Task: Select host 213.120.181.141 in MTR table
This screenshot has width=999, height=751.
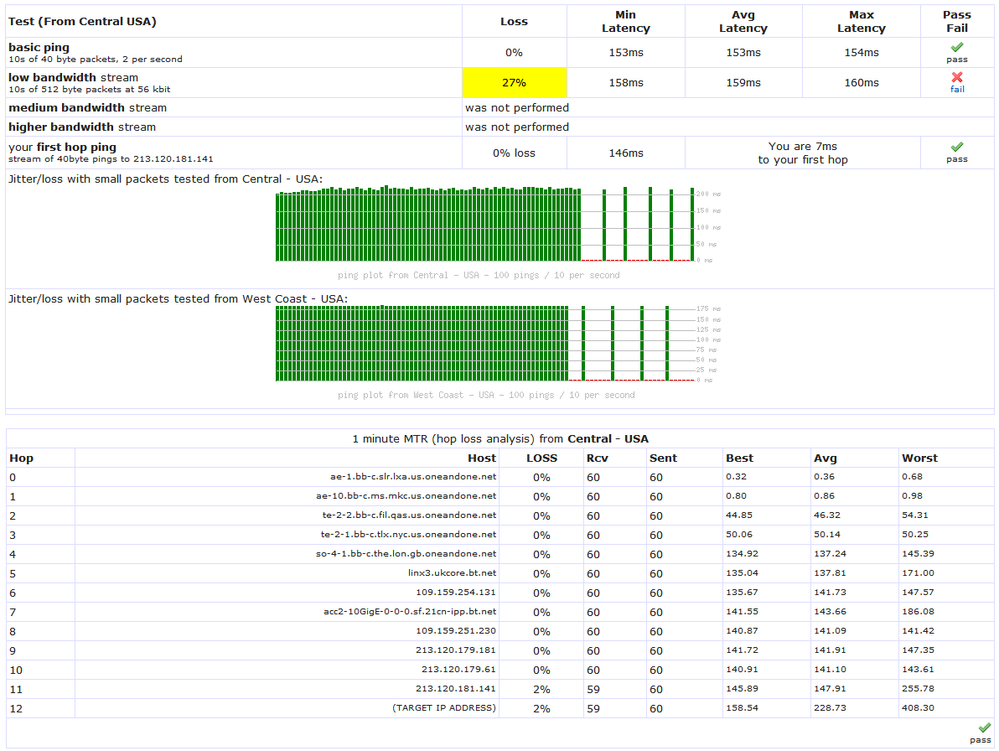Action: click(456, 689)
